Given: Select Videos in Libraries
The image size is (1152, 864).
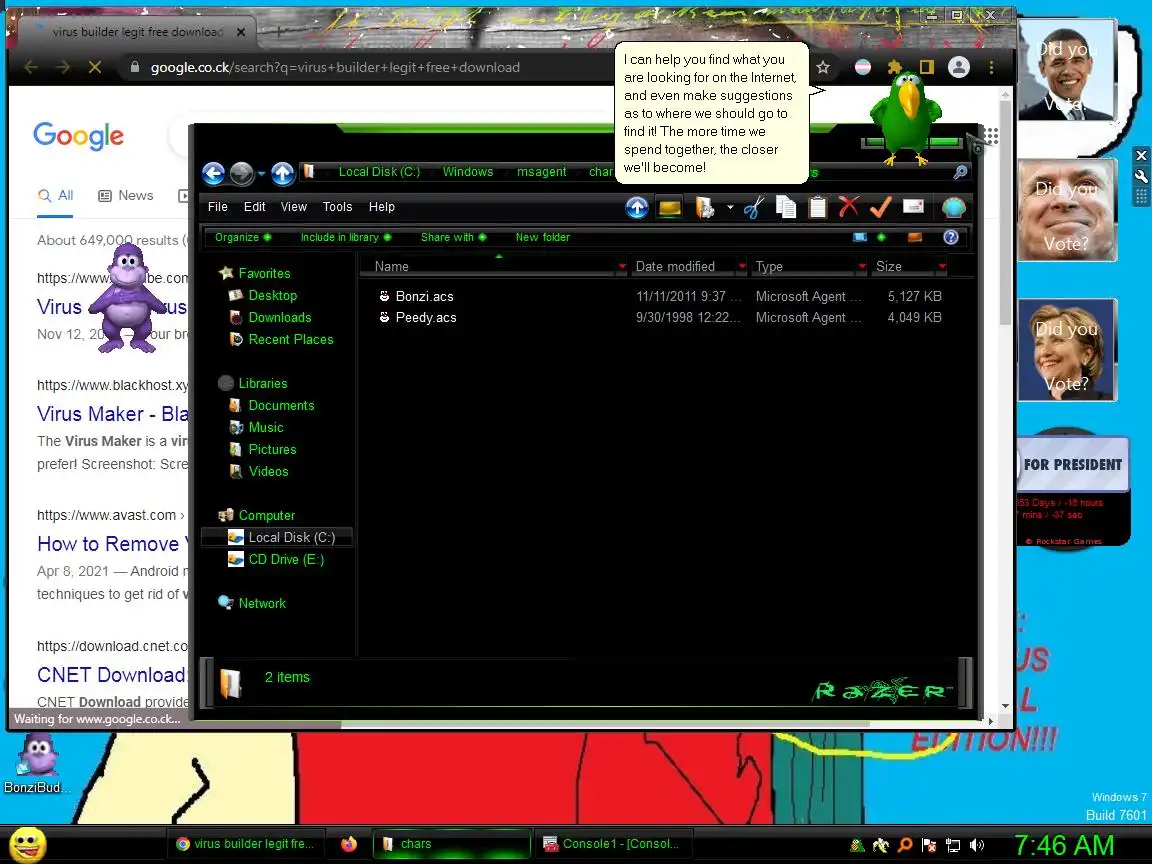Looking at the screenshot, I should (x=268, y=472).
